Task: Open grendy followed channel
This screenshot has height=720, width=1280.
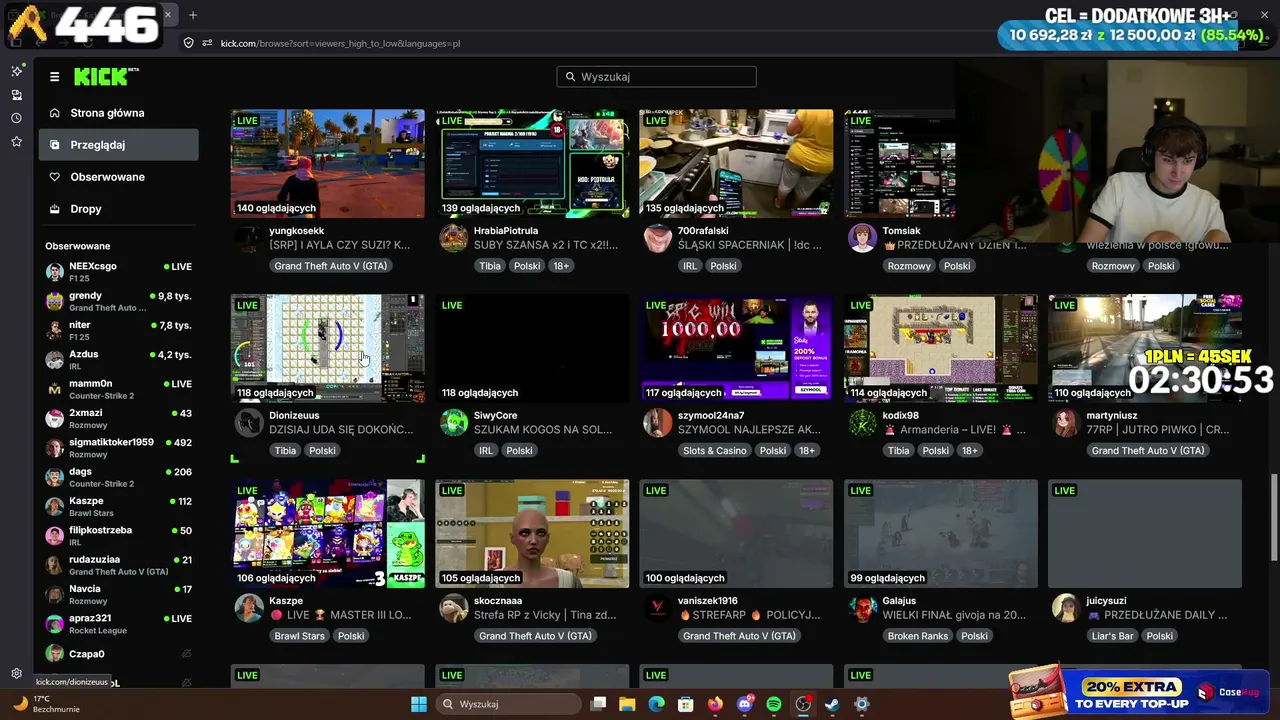Action: (x=118, y=301)
